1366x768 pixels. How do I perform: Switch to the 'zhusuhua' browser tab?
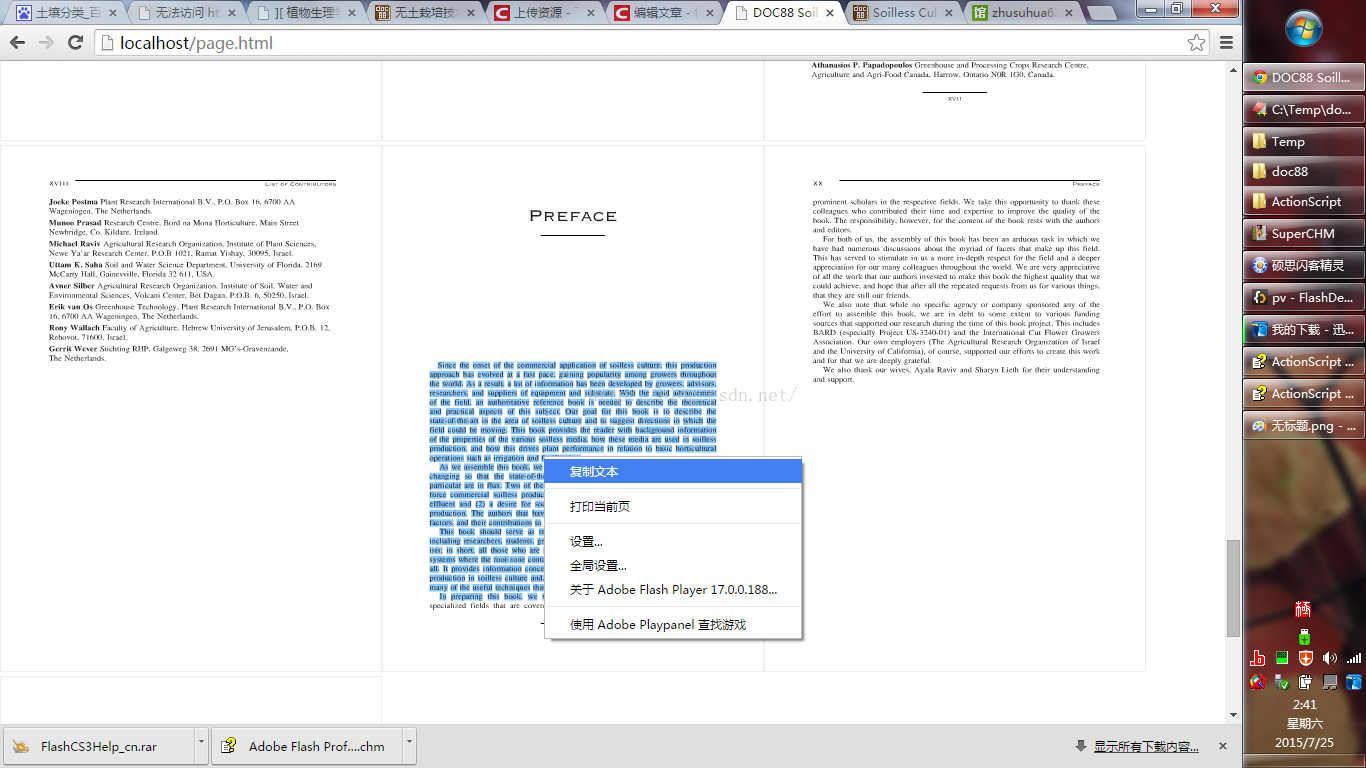[x=1024, y=13]
